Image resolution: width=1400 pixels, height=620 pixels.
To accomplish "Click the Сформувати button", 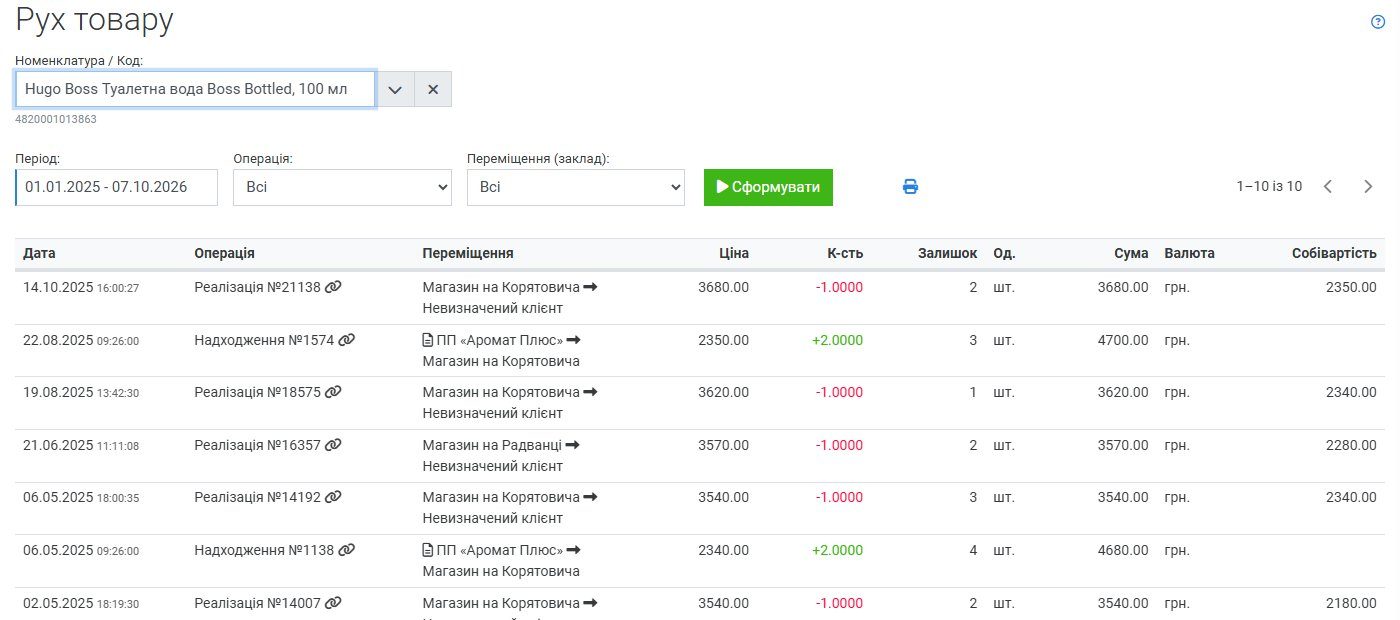I will pos(768,187).
